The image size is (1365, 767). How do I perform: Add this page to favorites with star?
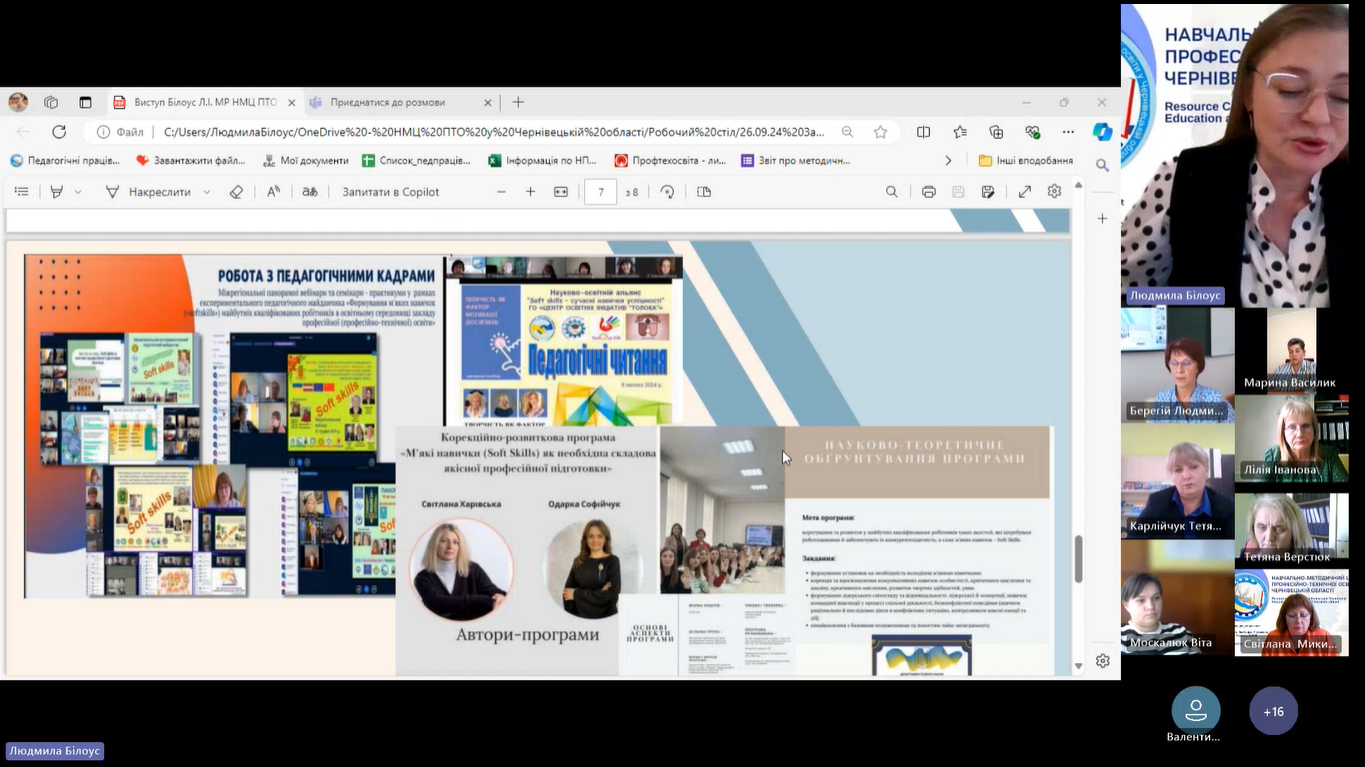(x=880, y=132)
